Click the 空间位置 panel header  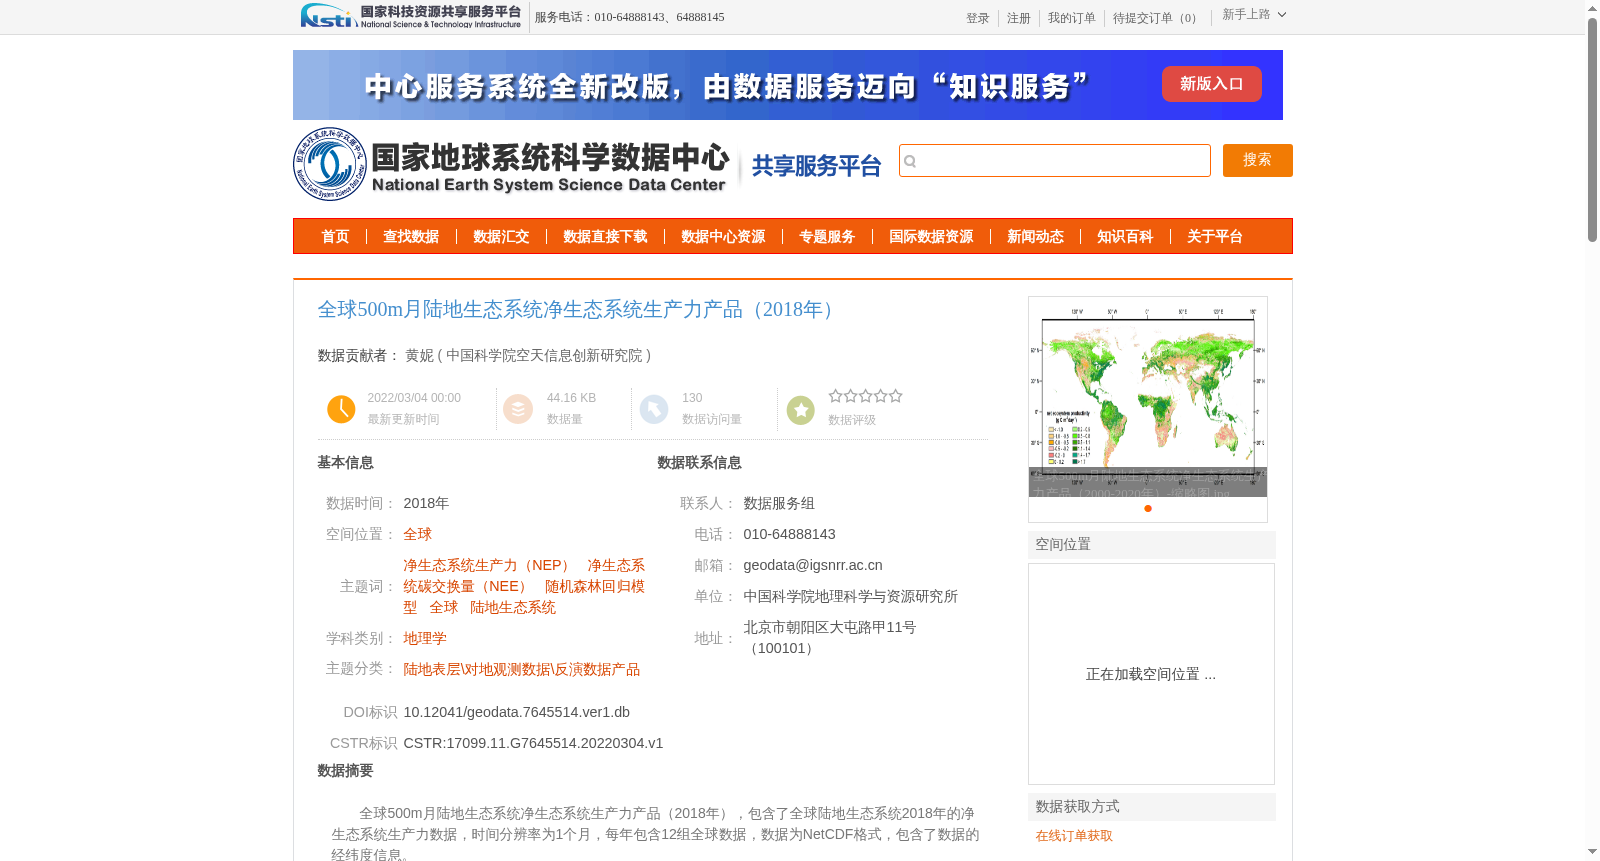pos(1152,545)
